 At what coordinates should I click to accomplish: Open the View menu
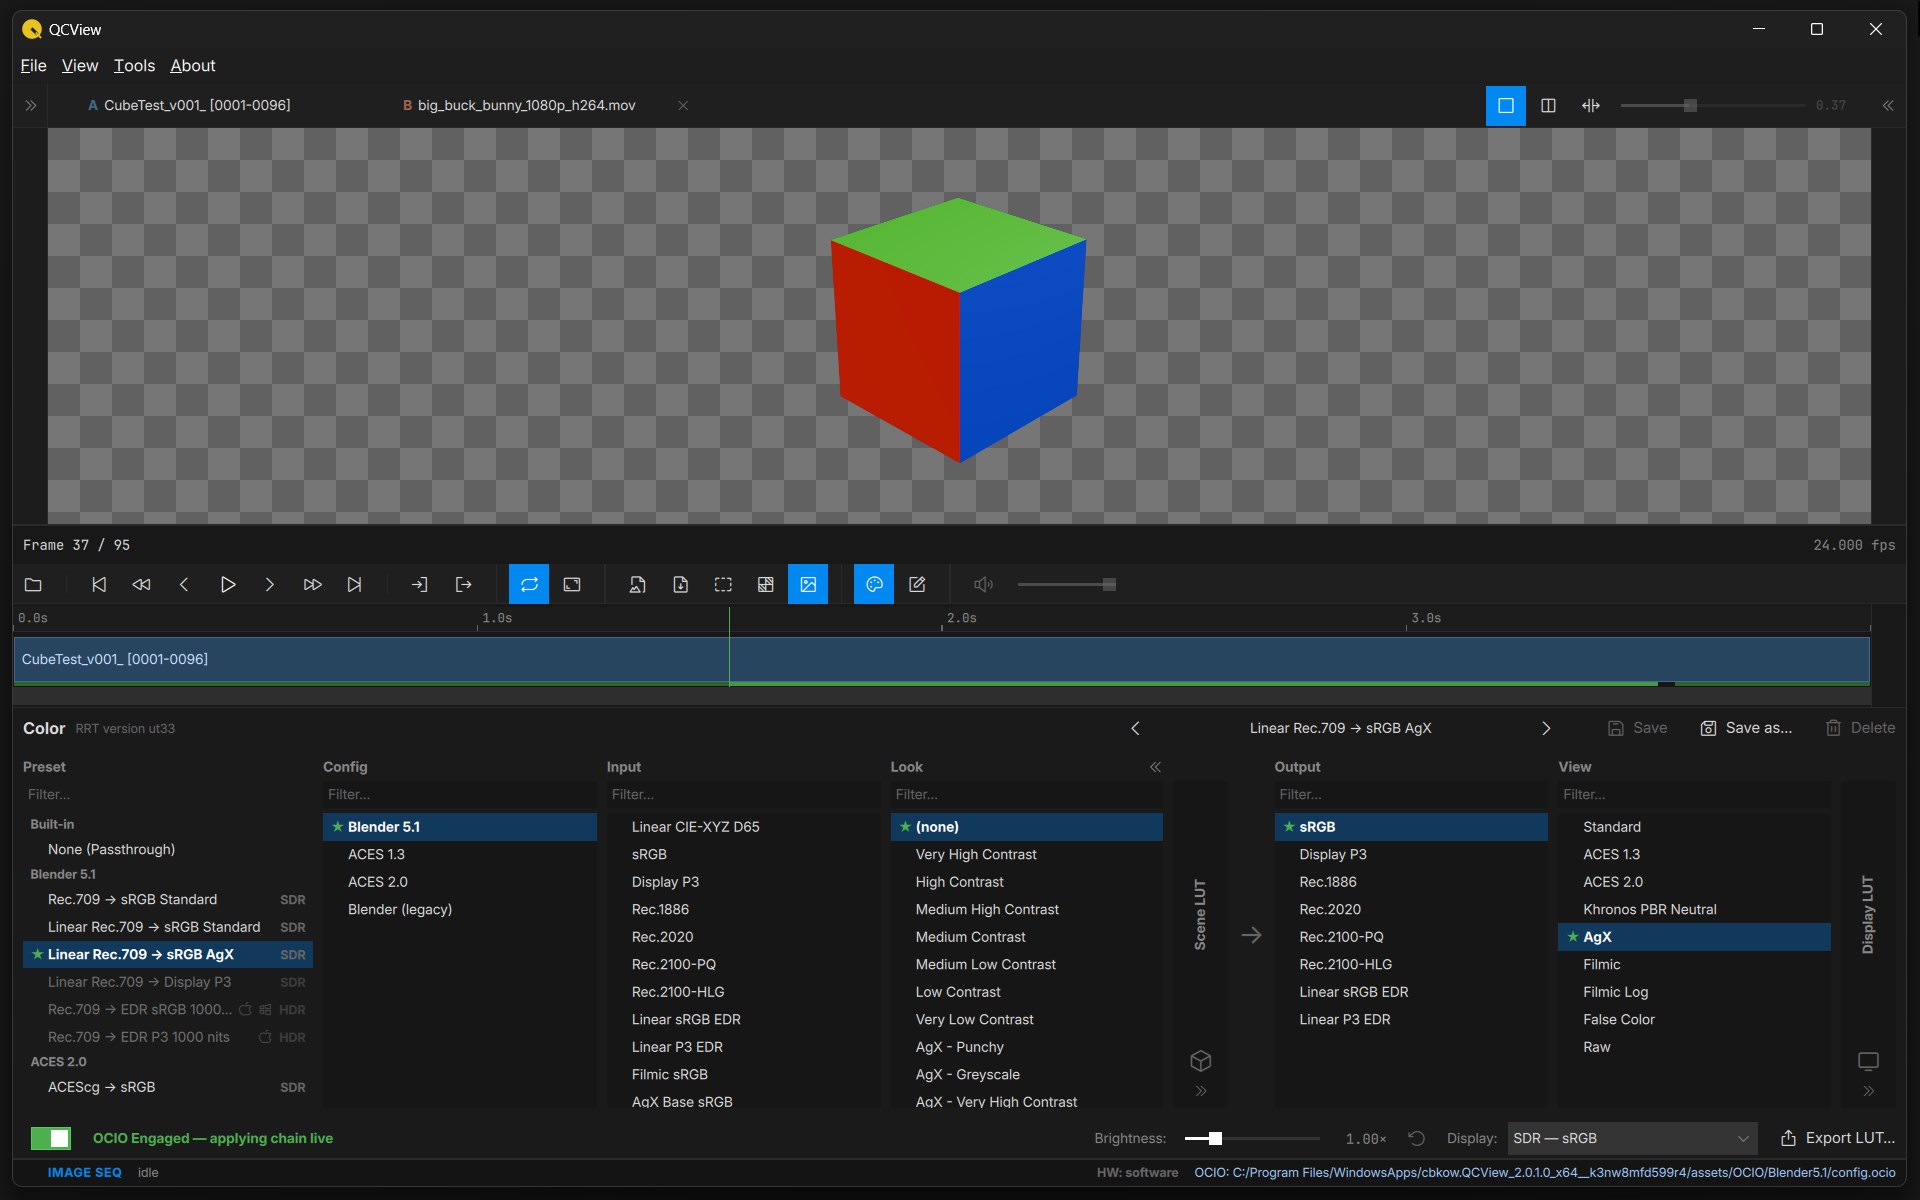tap(80, 66)
